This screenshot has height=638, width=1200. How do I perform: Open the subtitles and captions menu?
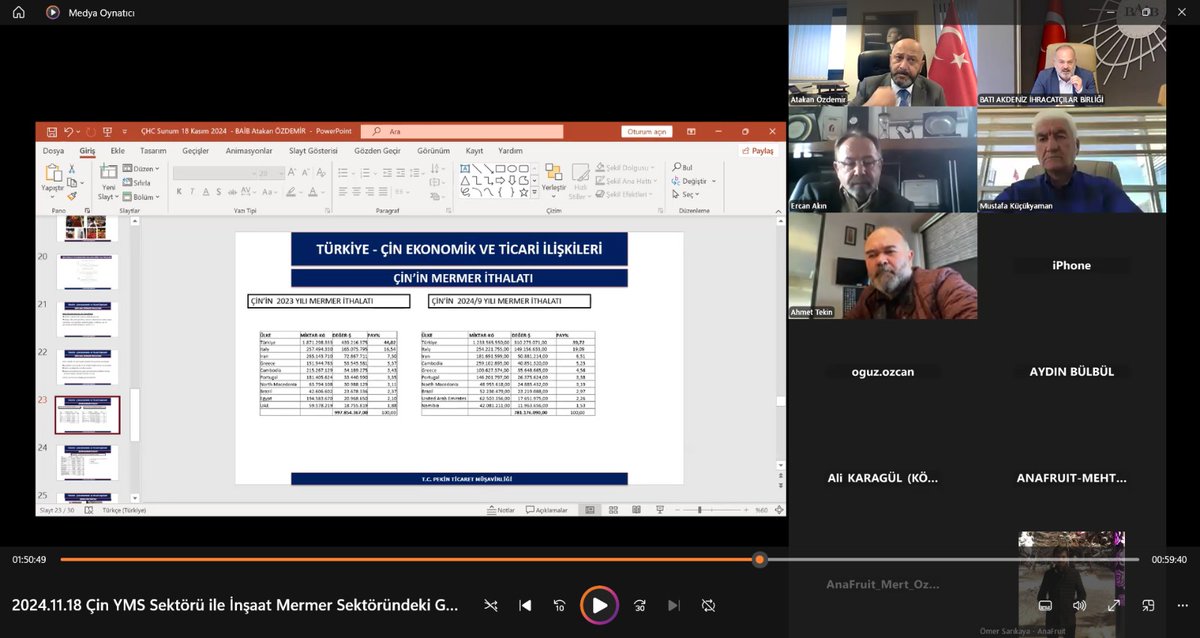1045,605
